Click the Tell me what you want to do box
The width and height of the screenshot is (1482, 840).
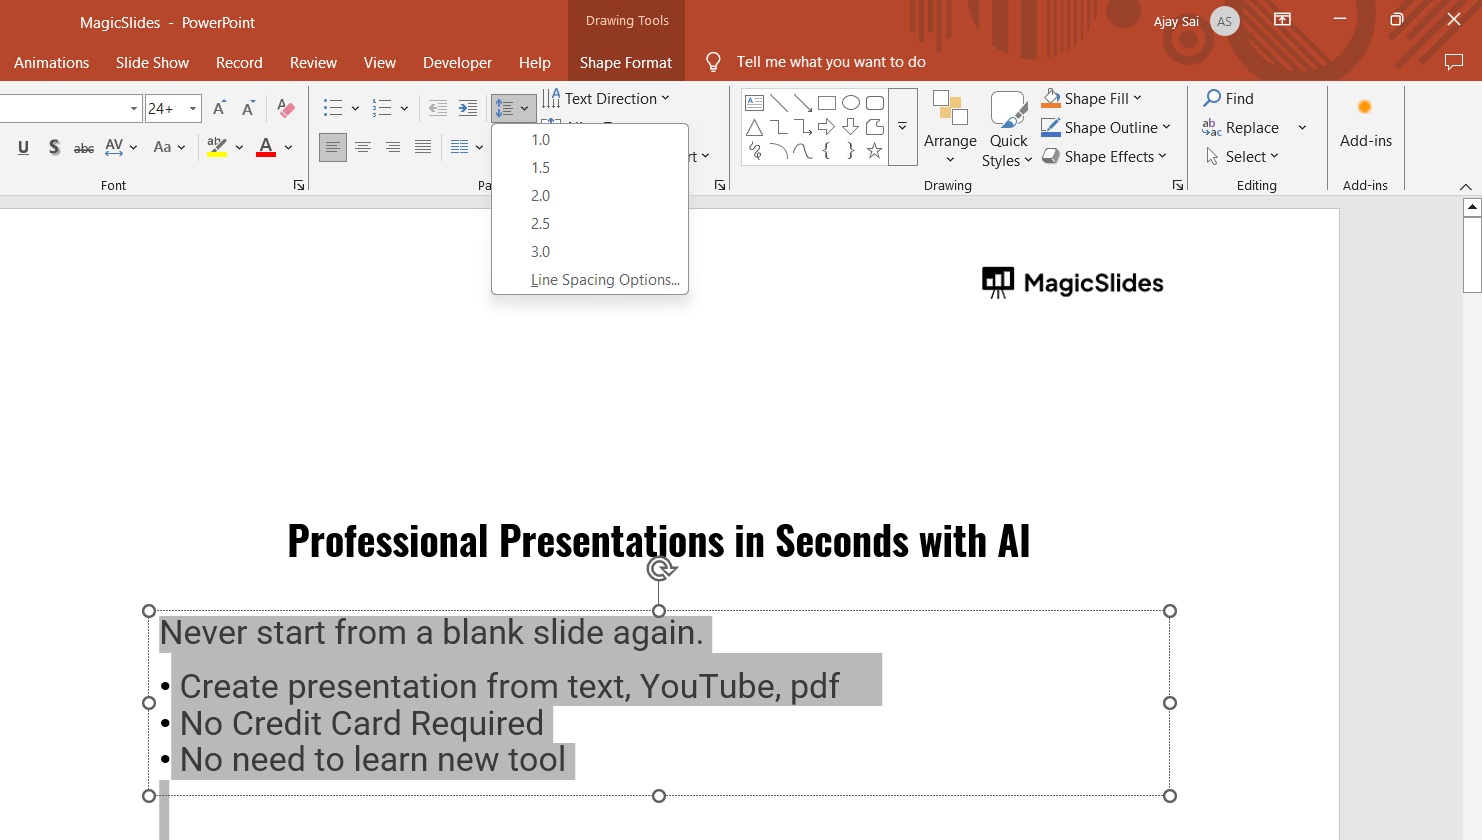(x=830, y=62)
